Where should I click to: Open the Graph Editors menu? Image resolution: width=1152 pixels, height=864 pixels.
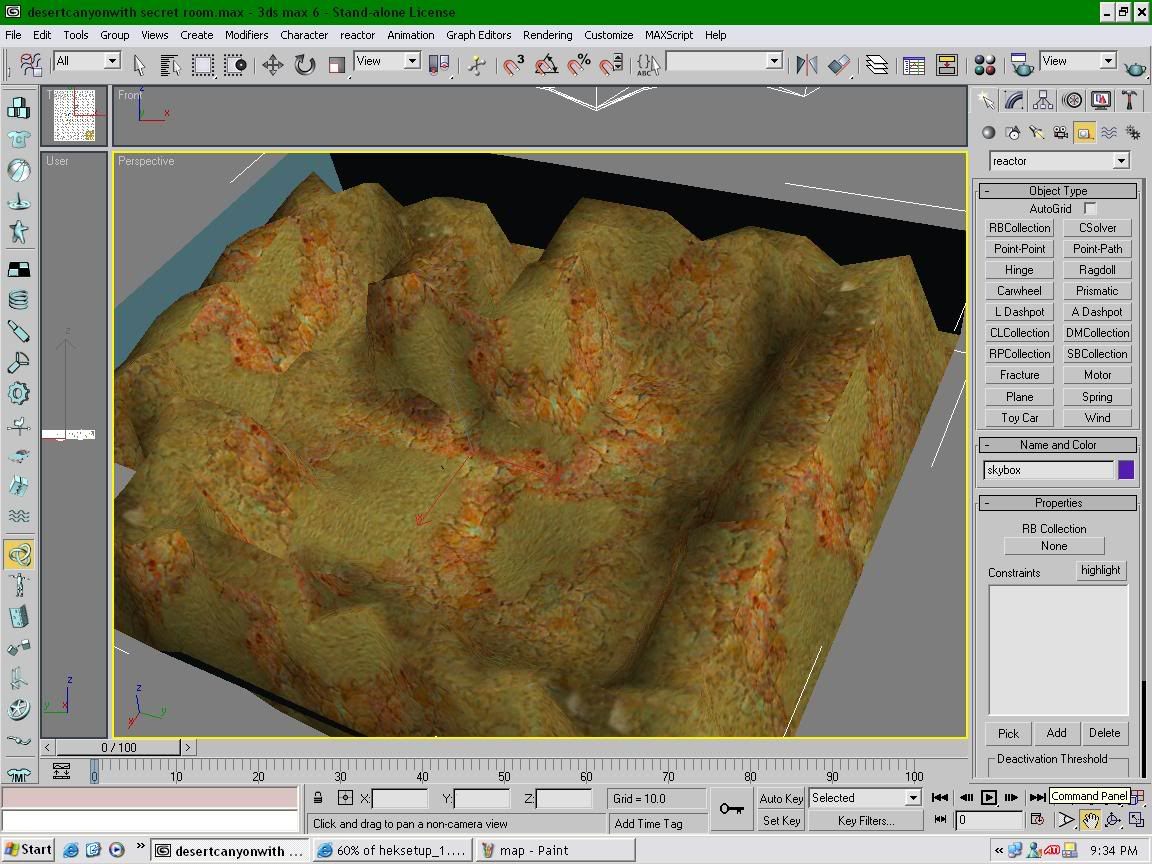[478, 35]
